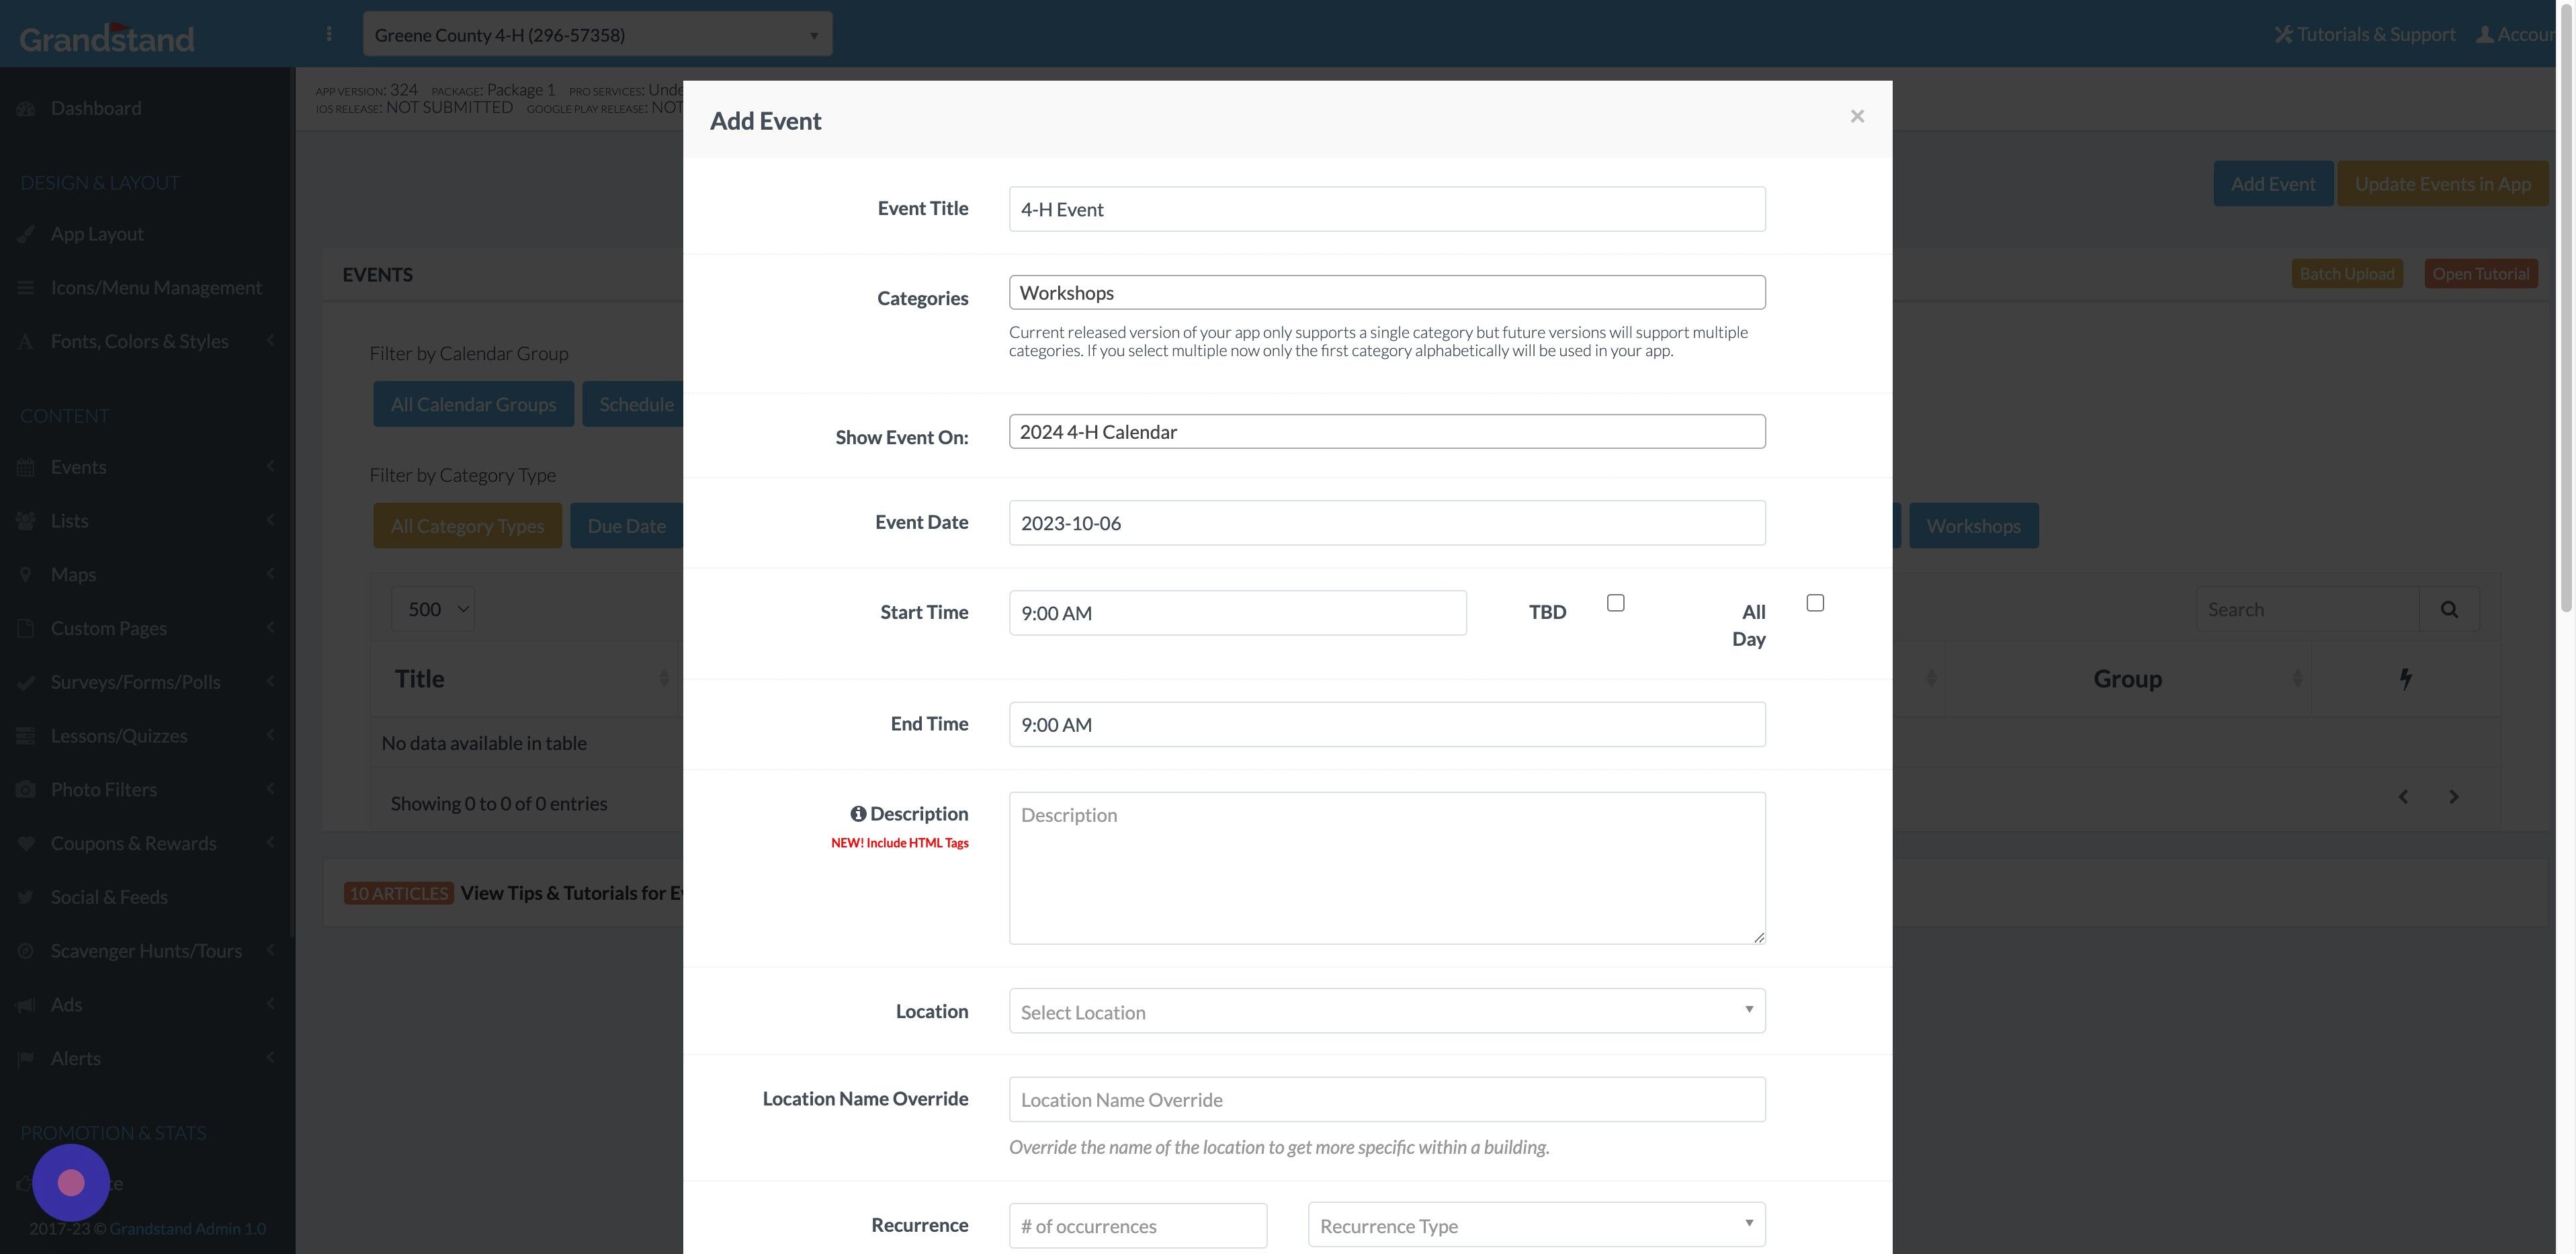This screenshot has height=1254, width=2576.
Task: Open Tutorials & Support via wrench icon
Action: [x=2285, y=33]
